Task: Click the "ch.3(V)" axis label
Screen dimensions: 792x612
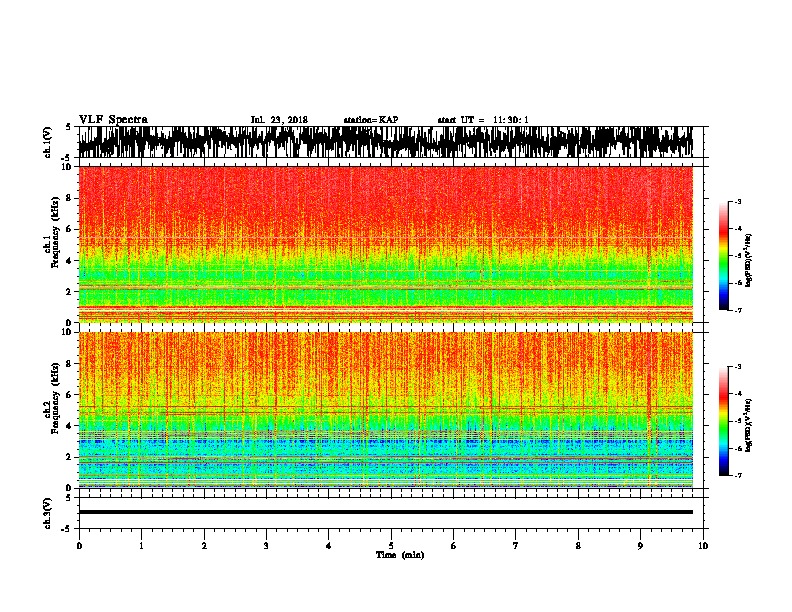Action: [x=48, y=513]
